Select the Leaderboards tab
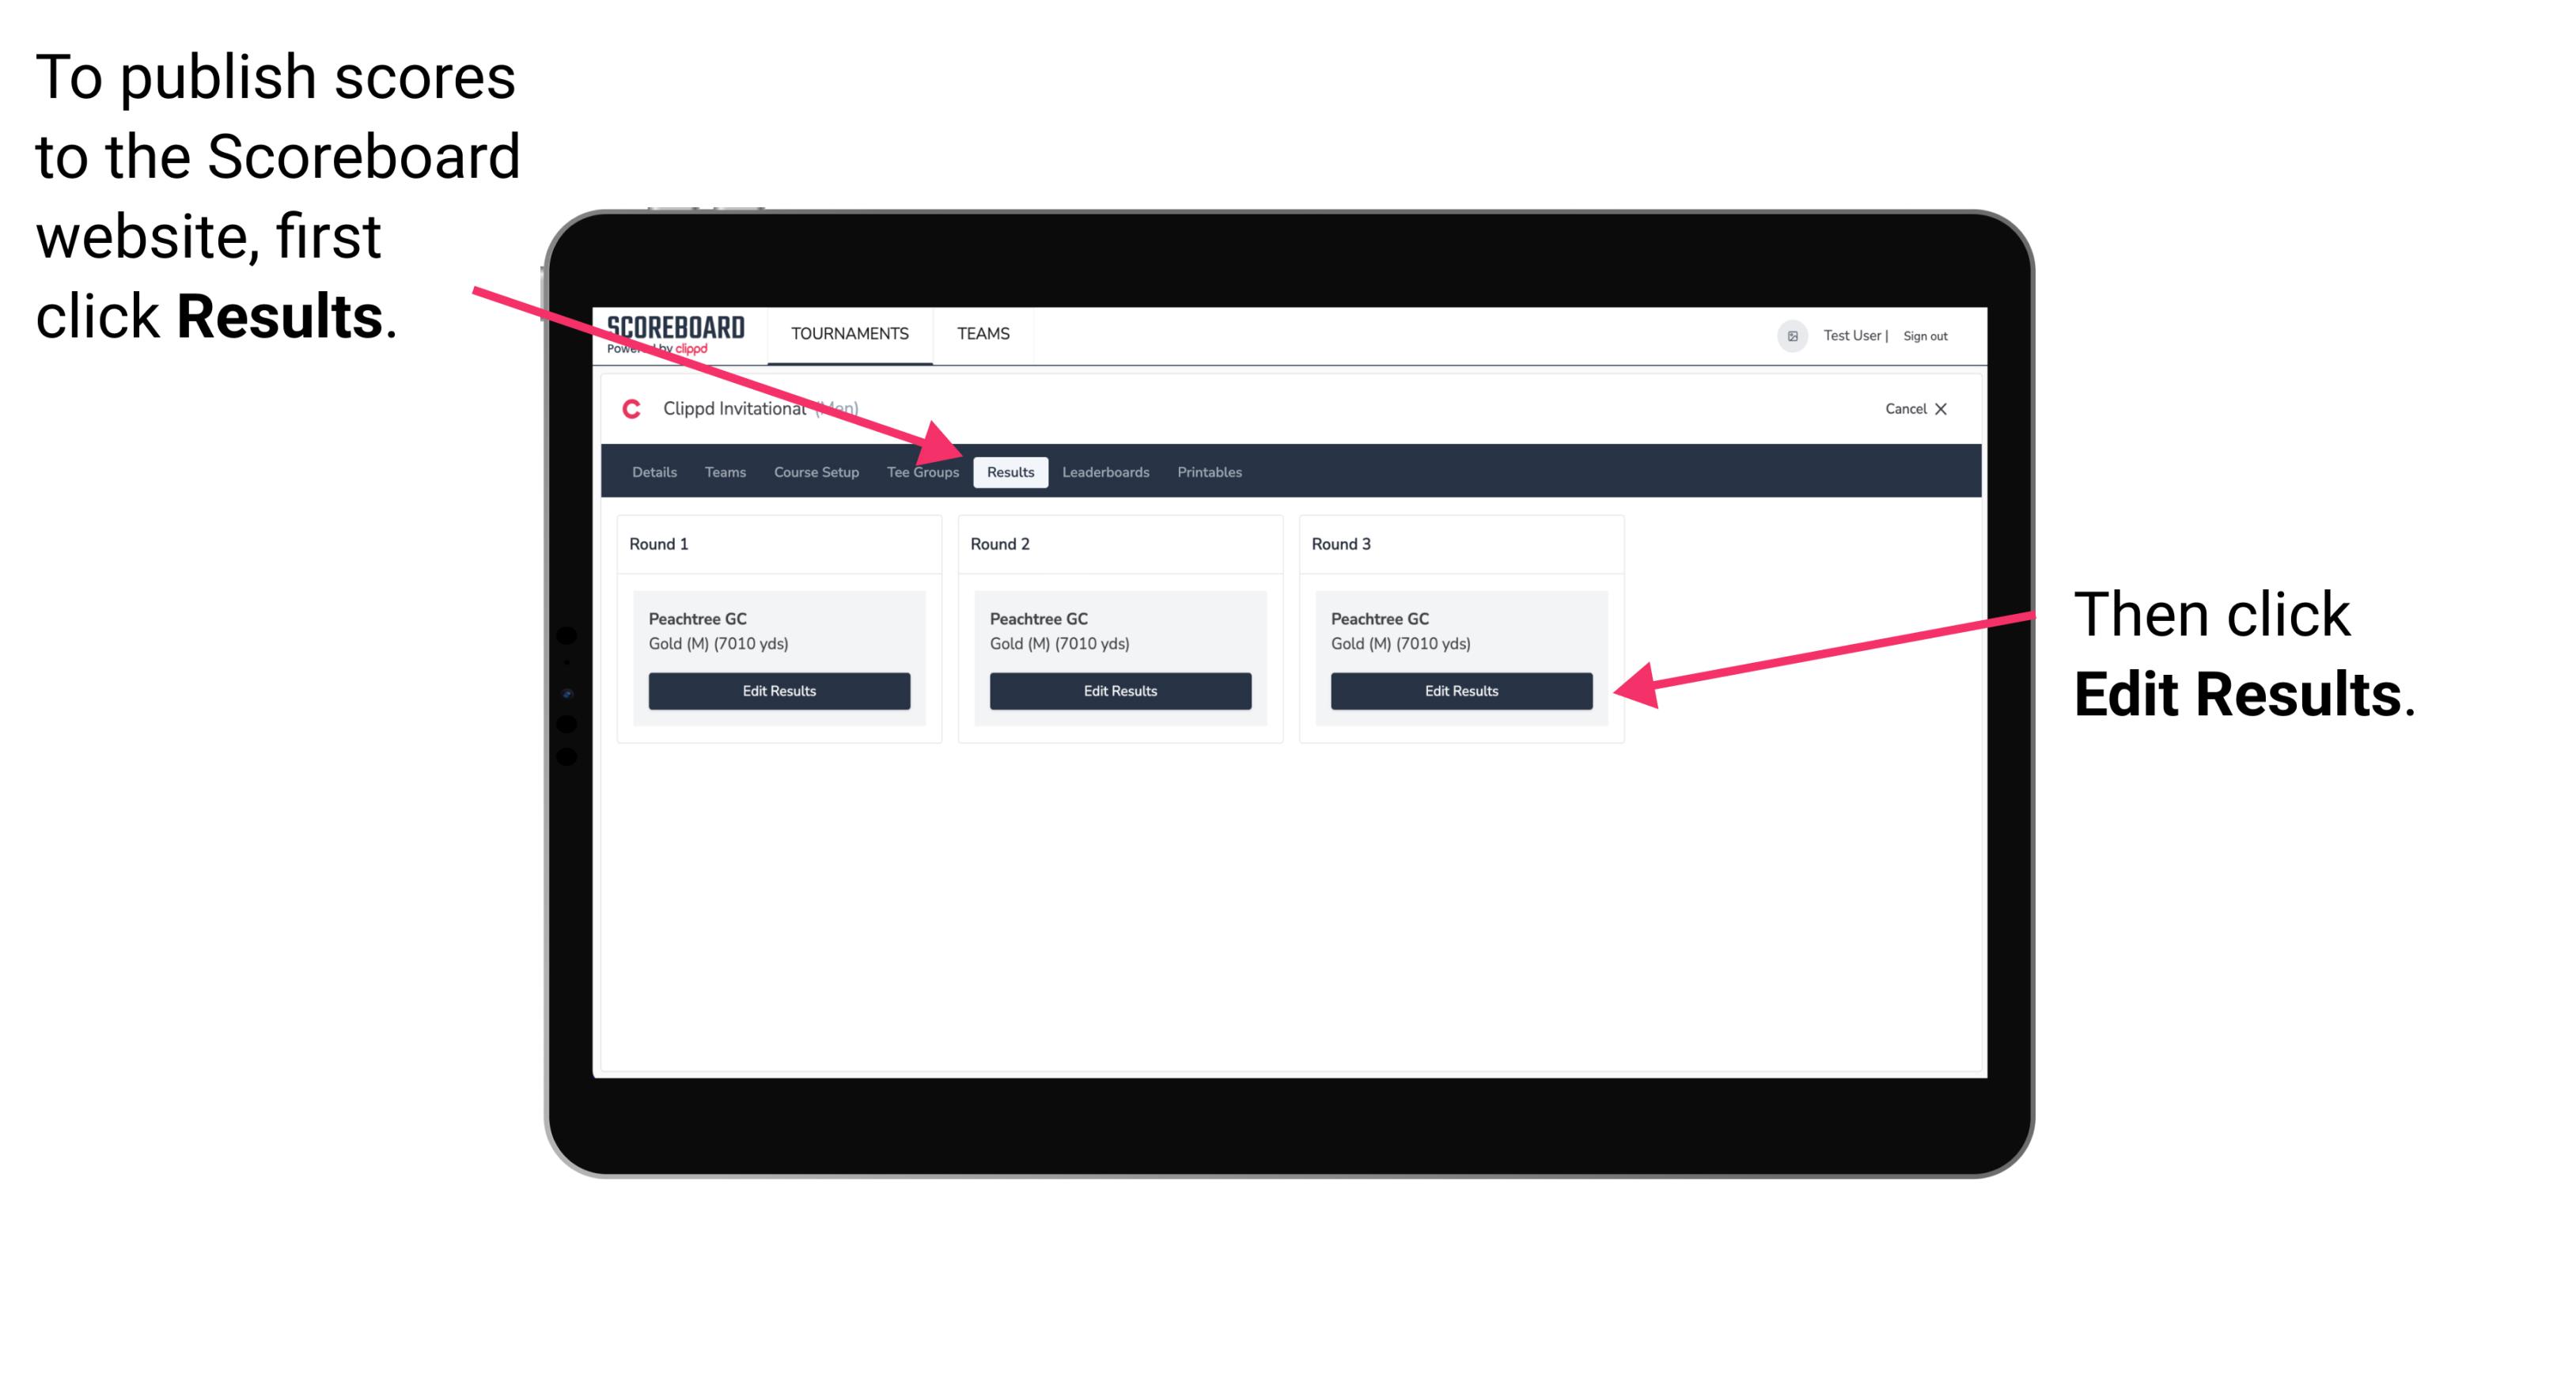The height and width of the screenshot is (1386, 2576). coord(1108,471)
